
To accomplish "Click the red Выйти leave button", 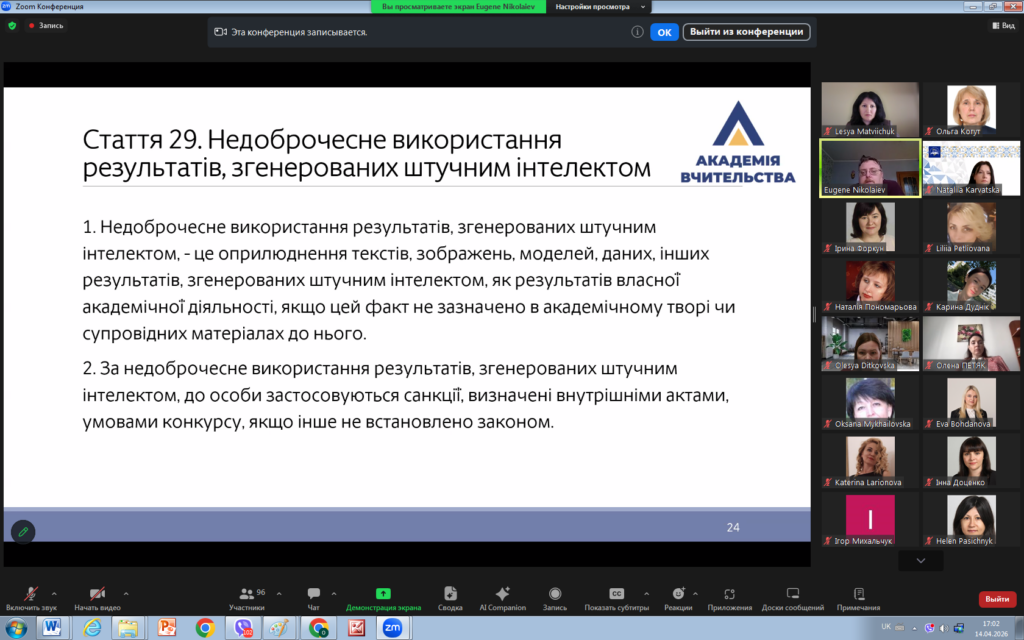I will [996, 598].
